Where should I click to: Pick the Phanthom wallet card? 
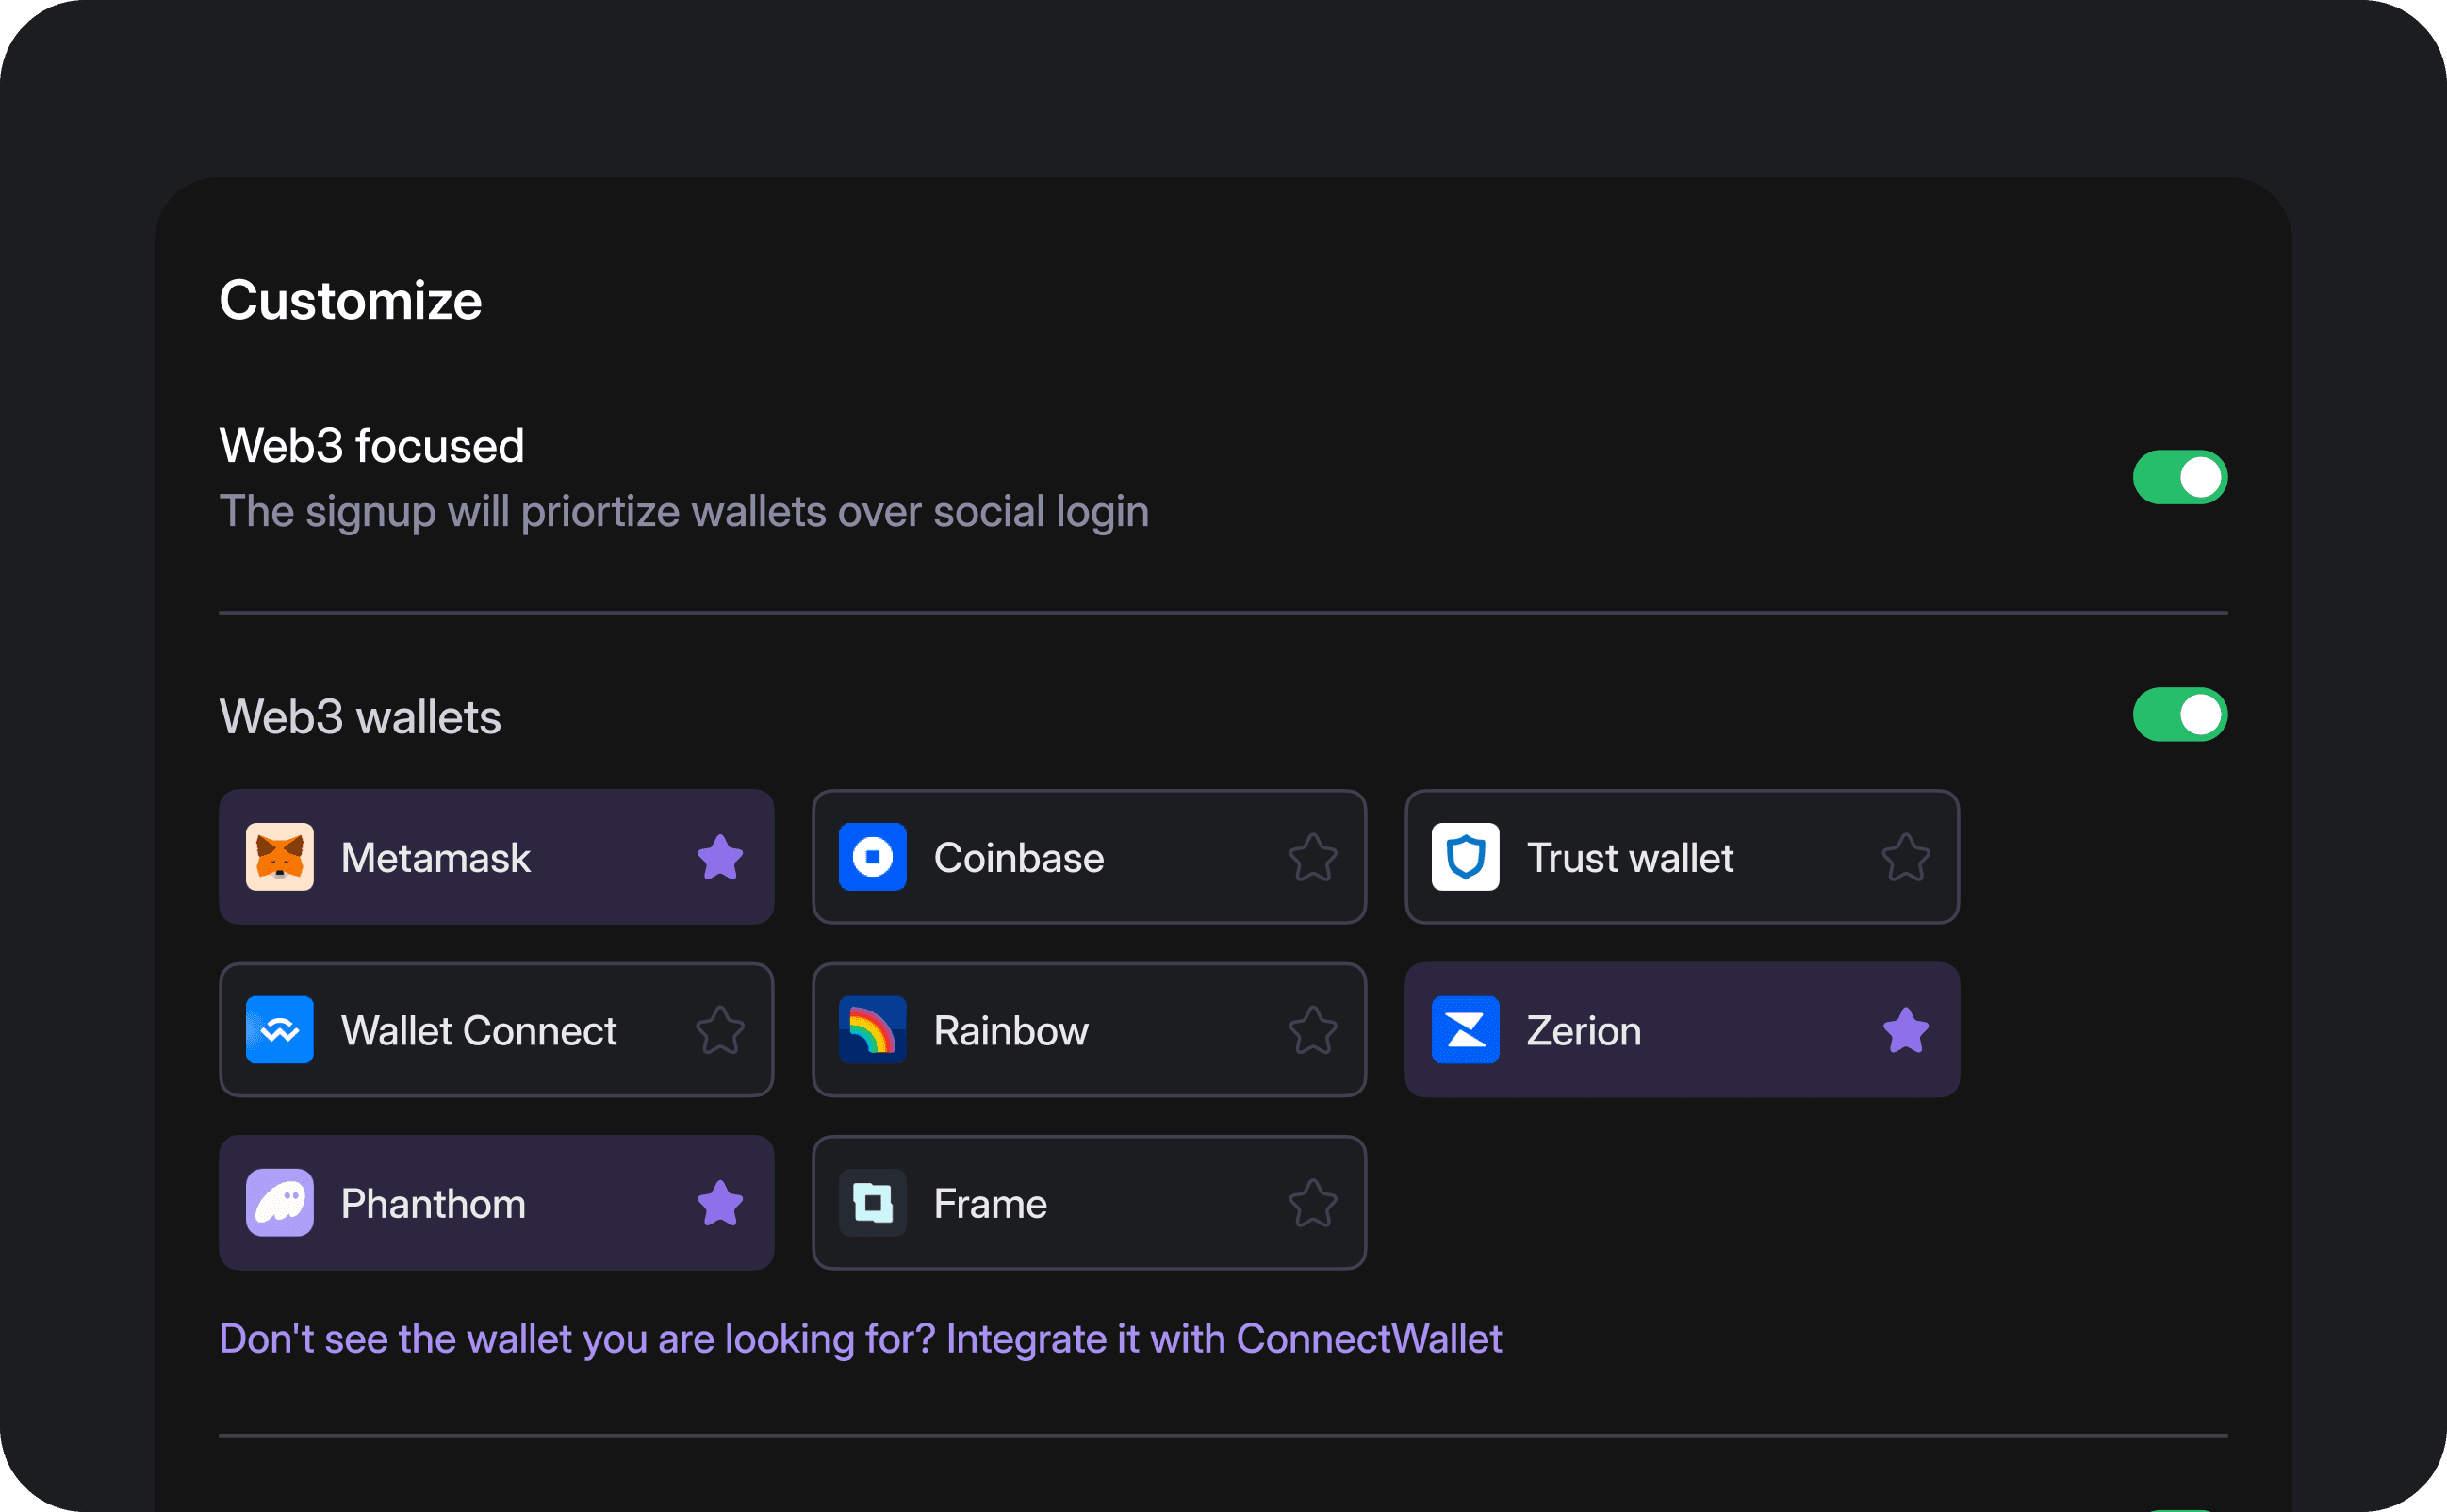(497, 1203)
